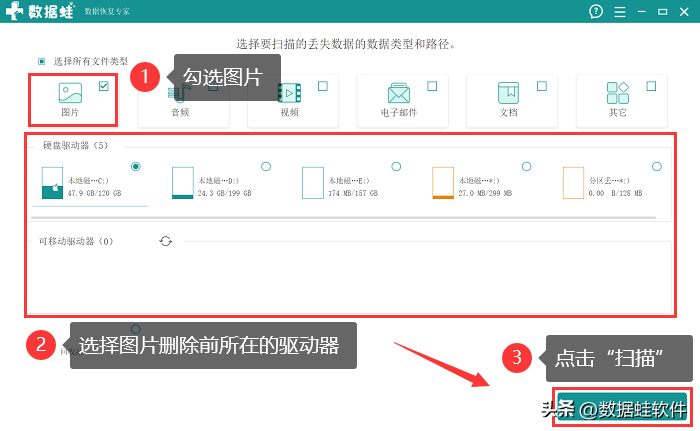
Task: Click the 47.9 GB/120 GB text
Action: 95,193
